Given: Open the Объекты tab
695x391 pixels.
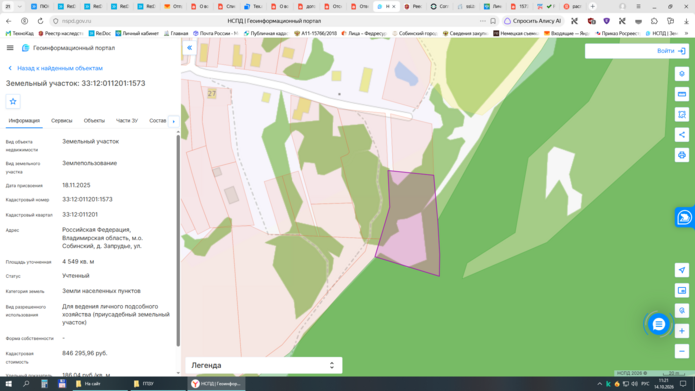Looking at the screenshot, I should [94, 121].
